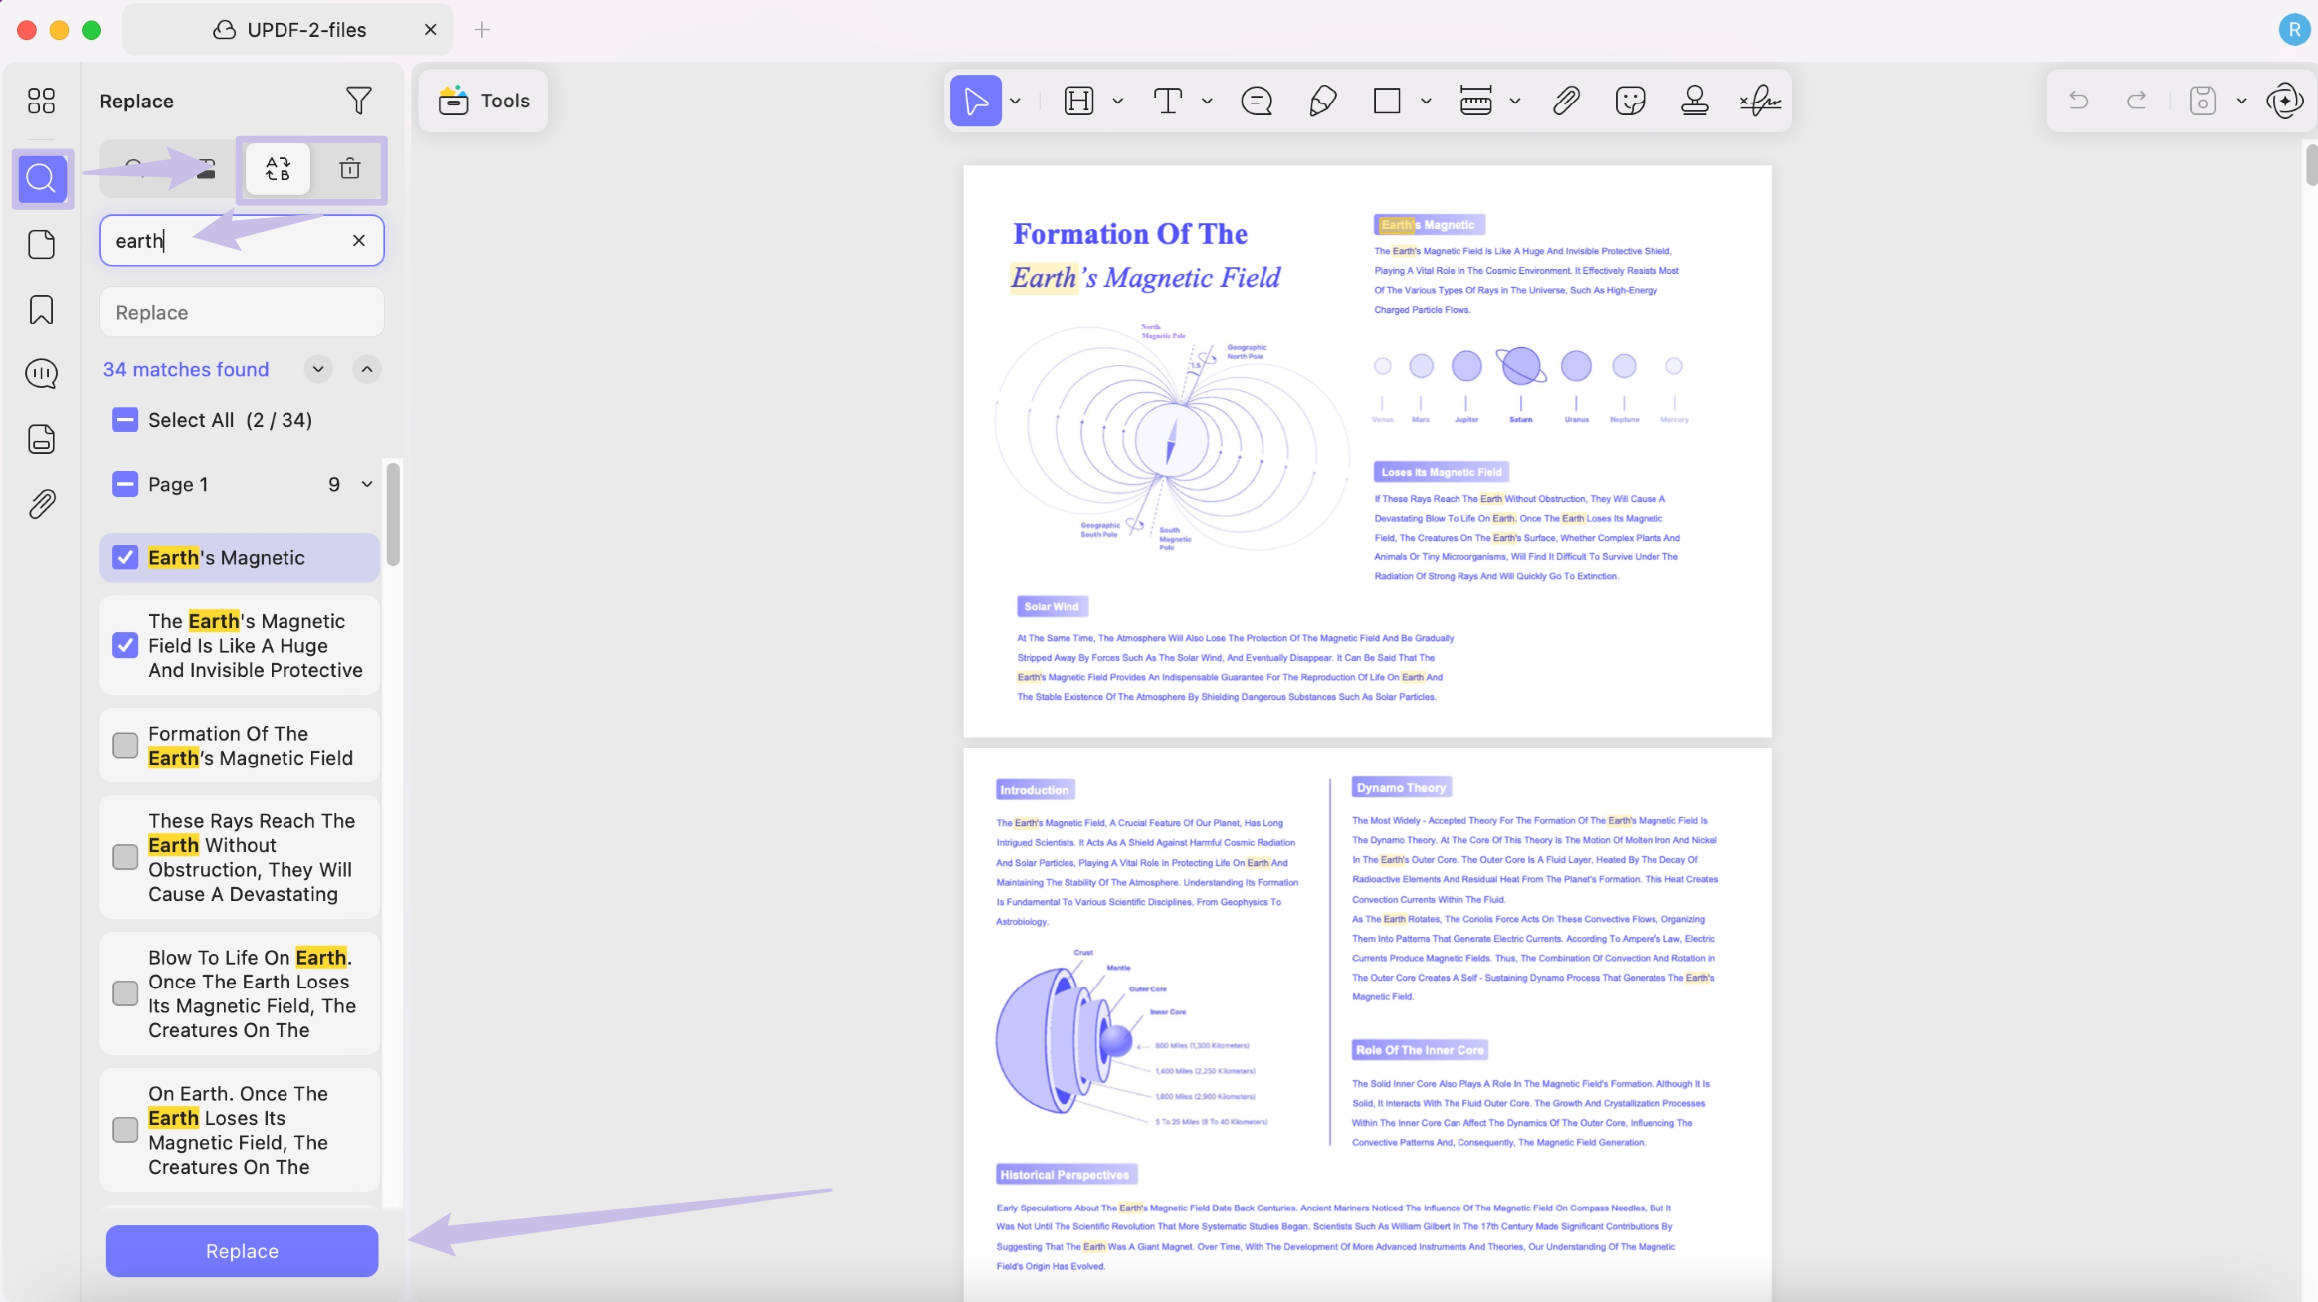
Task: Click the purple Replace button
Action: point(242,1251)
